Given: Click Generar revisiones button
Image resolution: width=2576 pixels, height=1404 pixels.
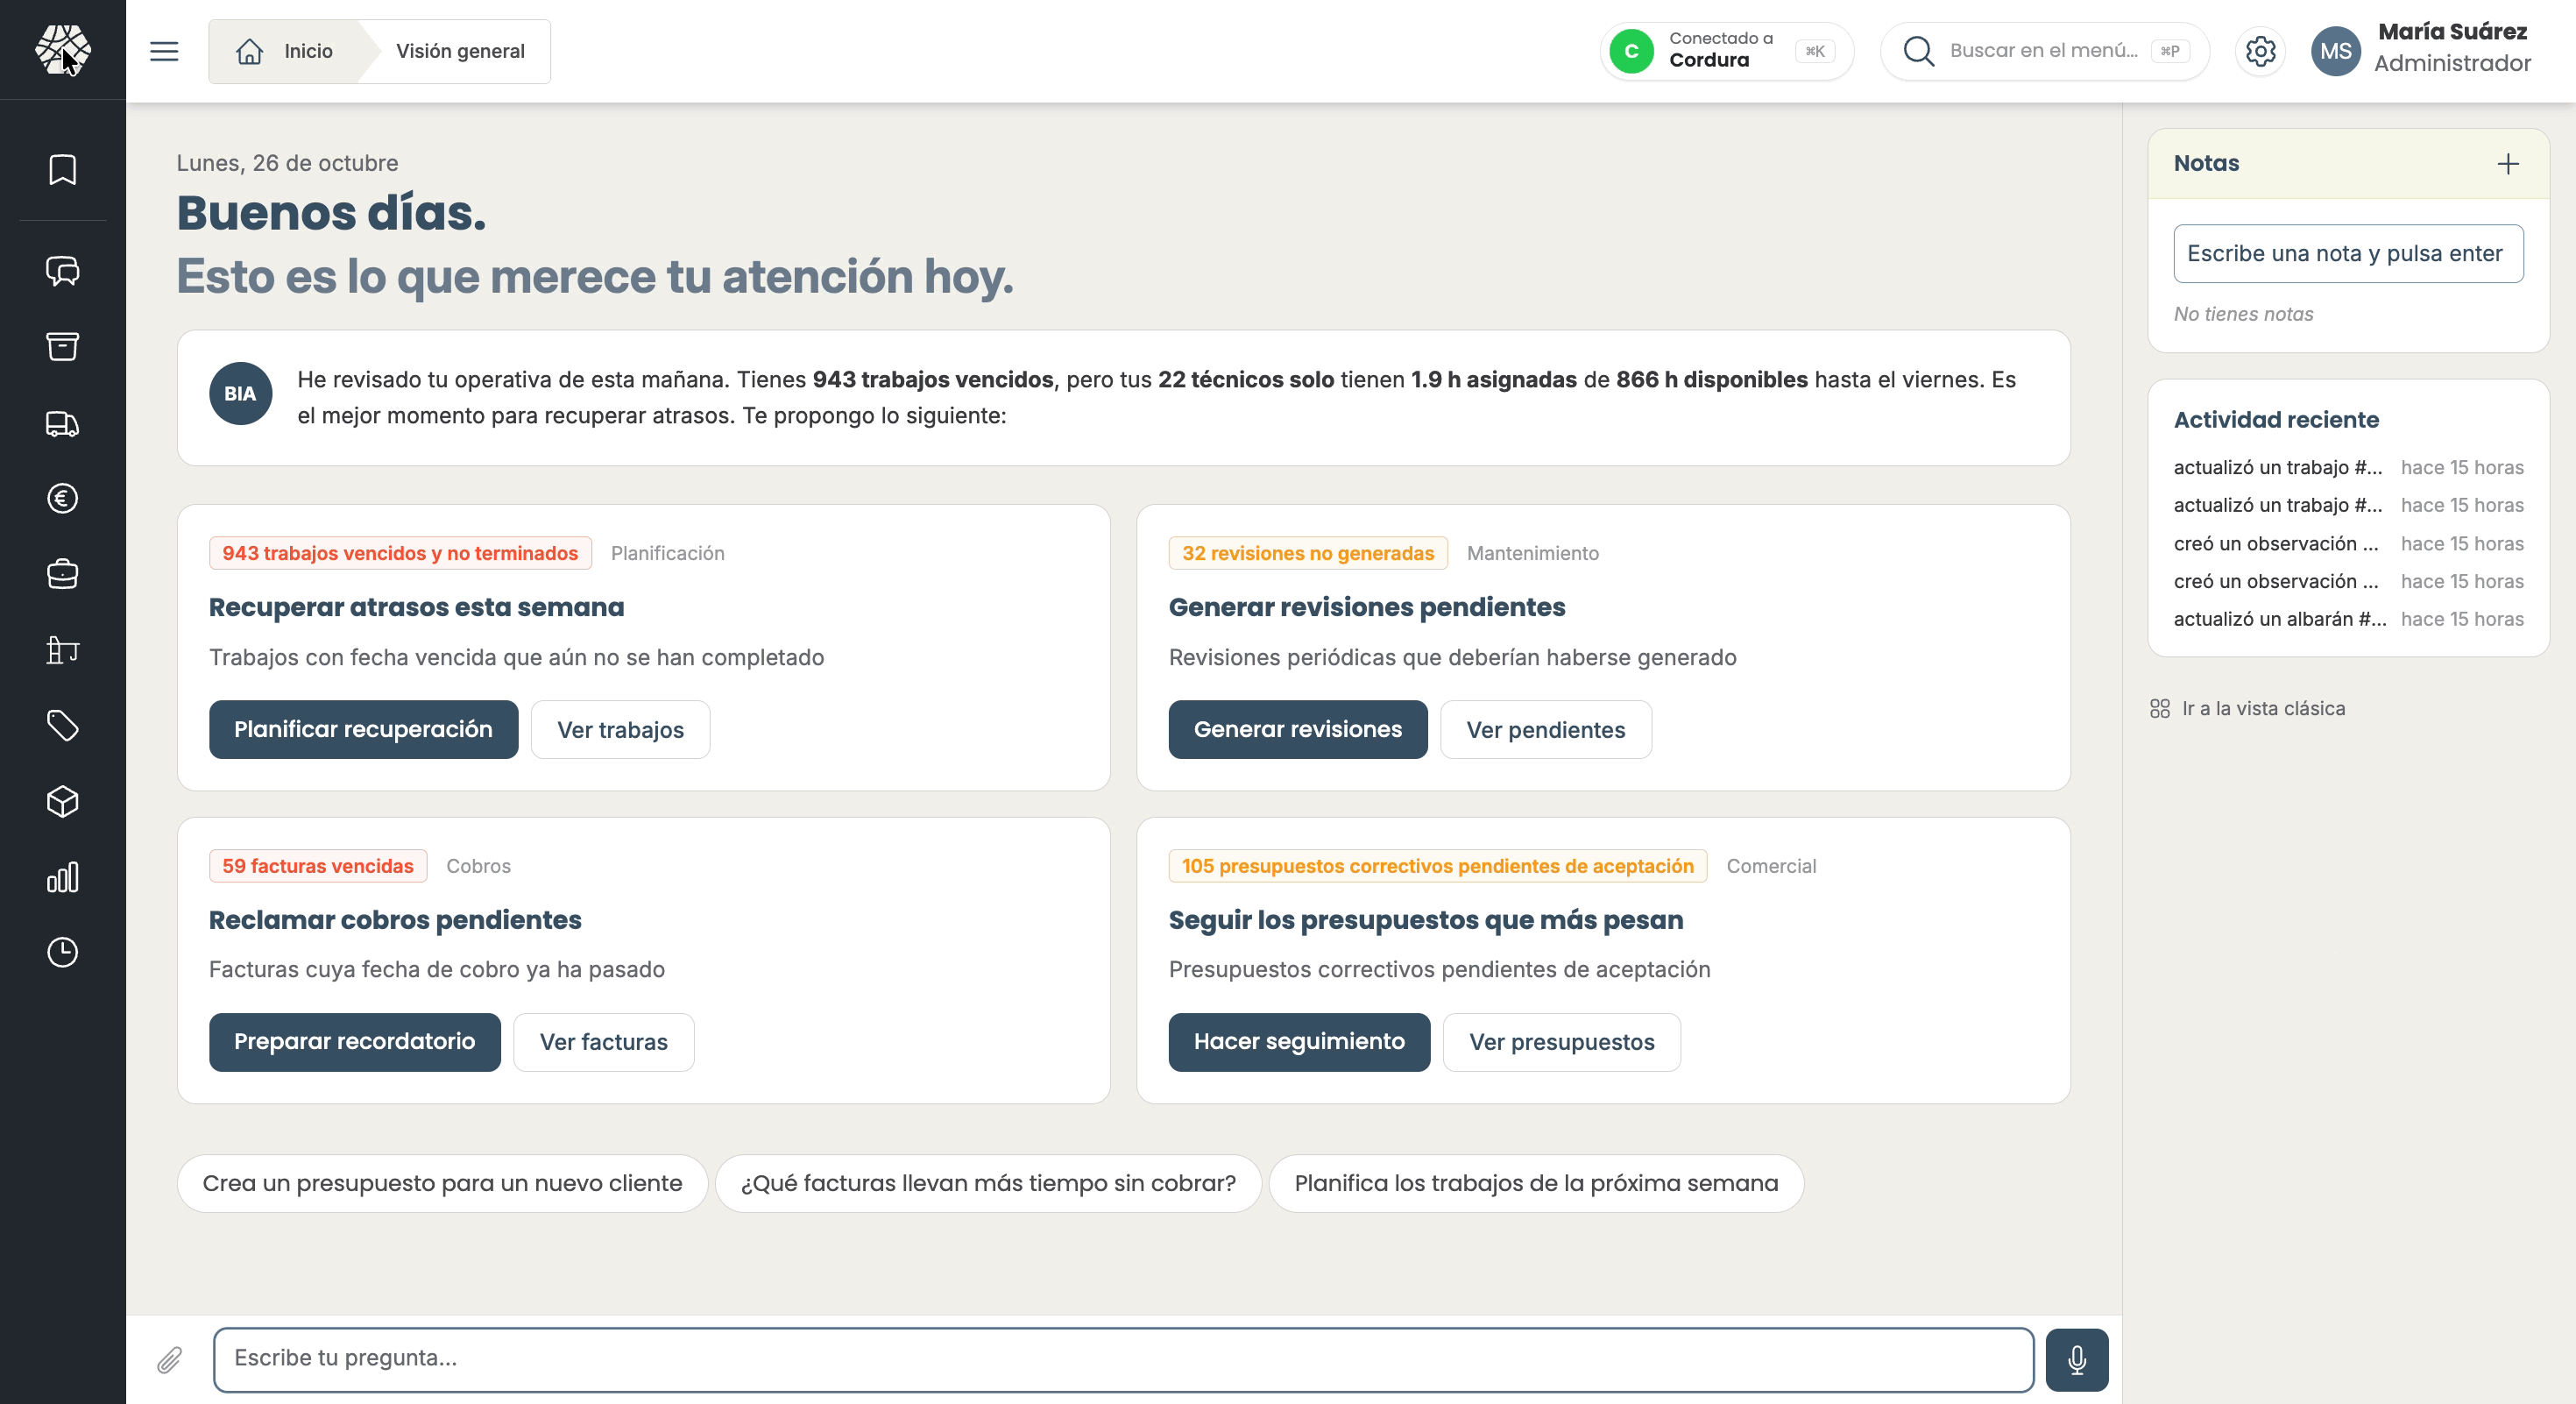Looking at the screenshot, I should click(1297, 729).
